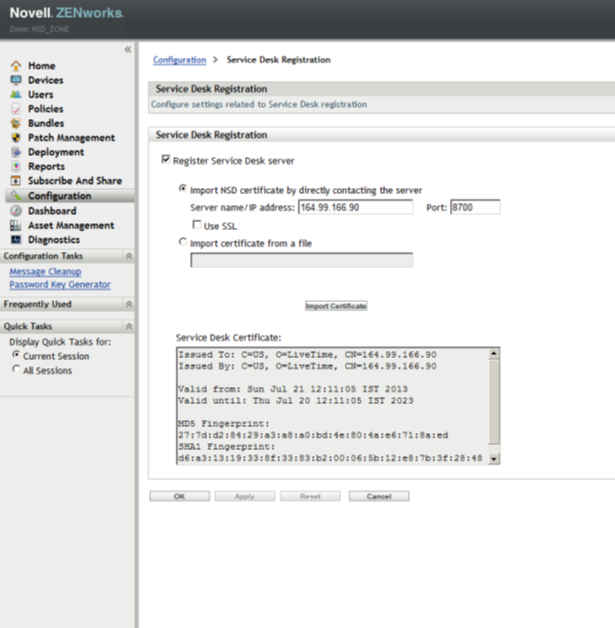Viewport: 615px width, 628px height.
Task: Click the 'MD5 Fingerprint:' line
Action: point(224,423)
